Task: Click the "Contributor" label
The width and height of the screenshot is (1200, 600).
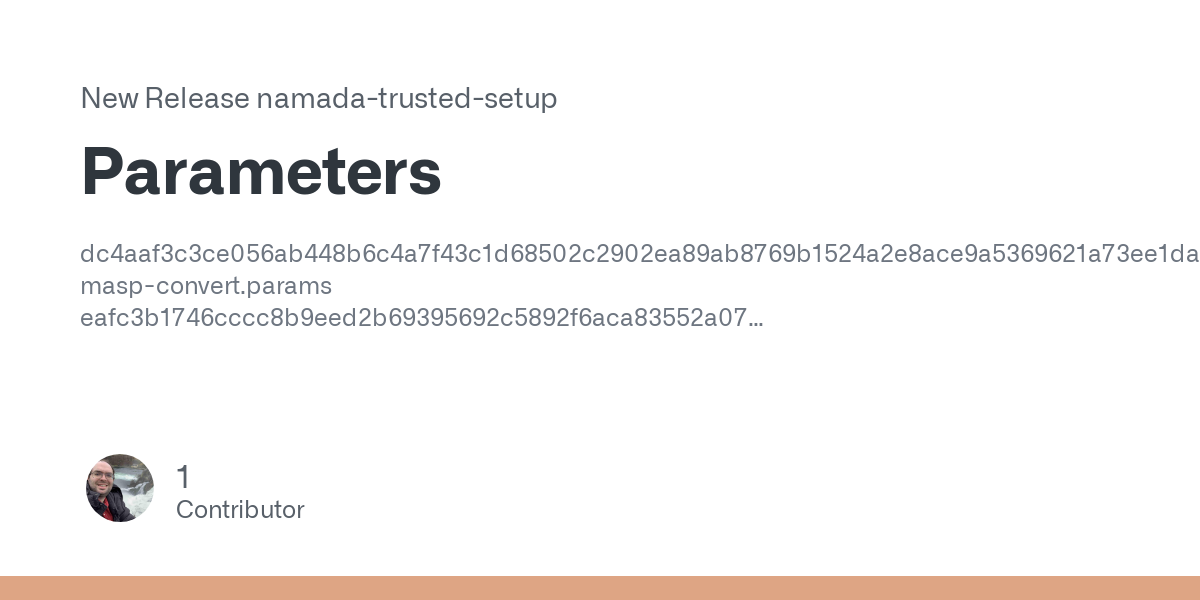Action: [x=240, y=510]
